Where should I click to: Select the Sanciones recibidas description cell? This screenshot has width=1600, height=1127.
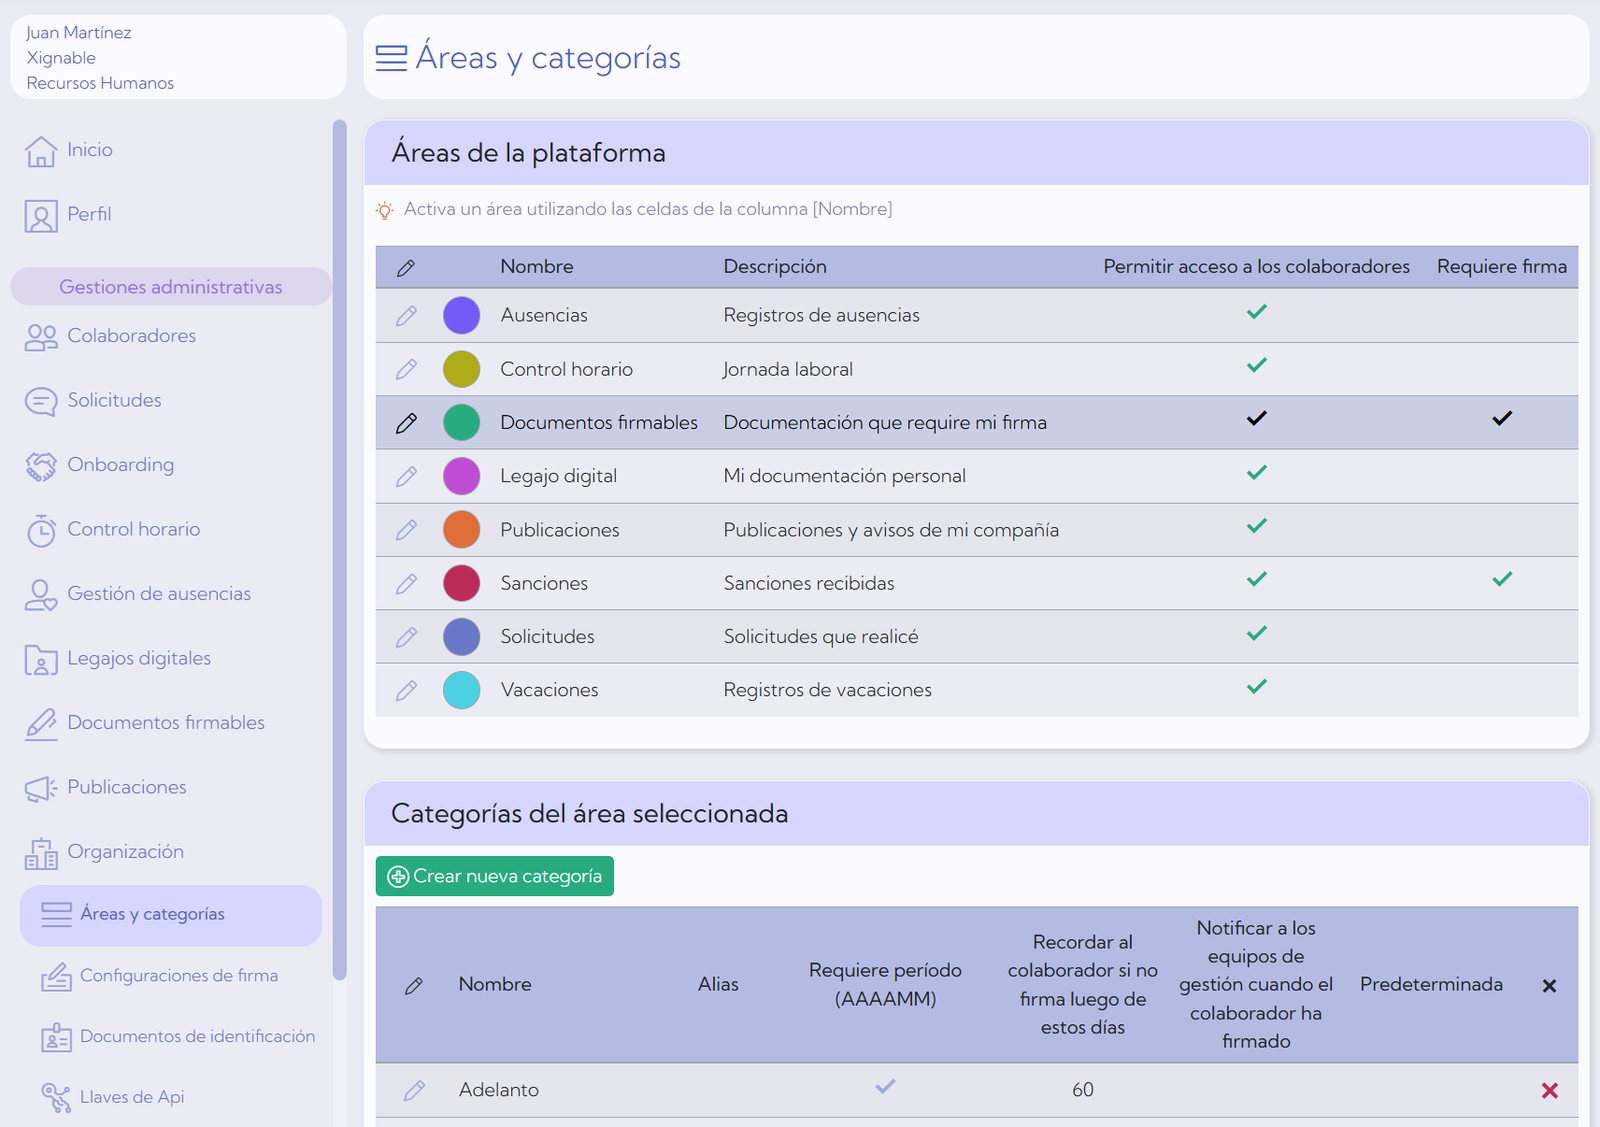[809, 584]
